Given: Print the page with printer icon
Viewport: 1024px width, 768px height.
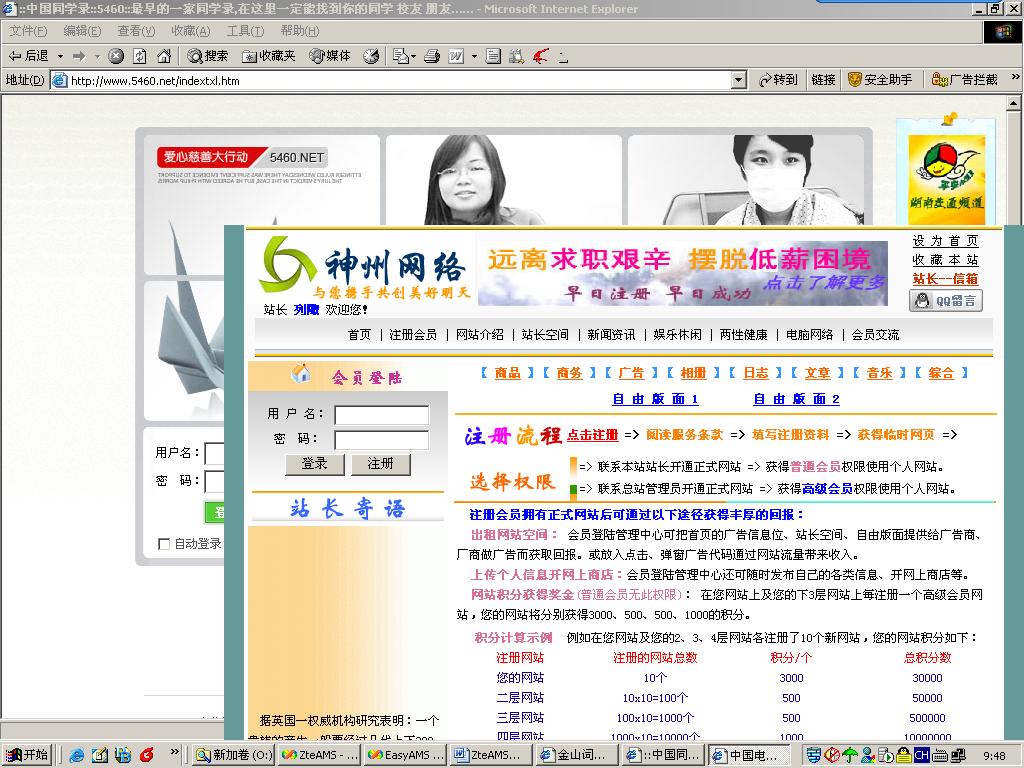Looking at the screenshot, I should coord(432,56).
